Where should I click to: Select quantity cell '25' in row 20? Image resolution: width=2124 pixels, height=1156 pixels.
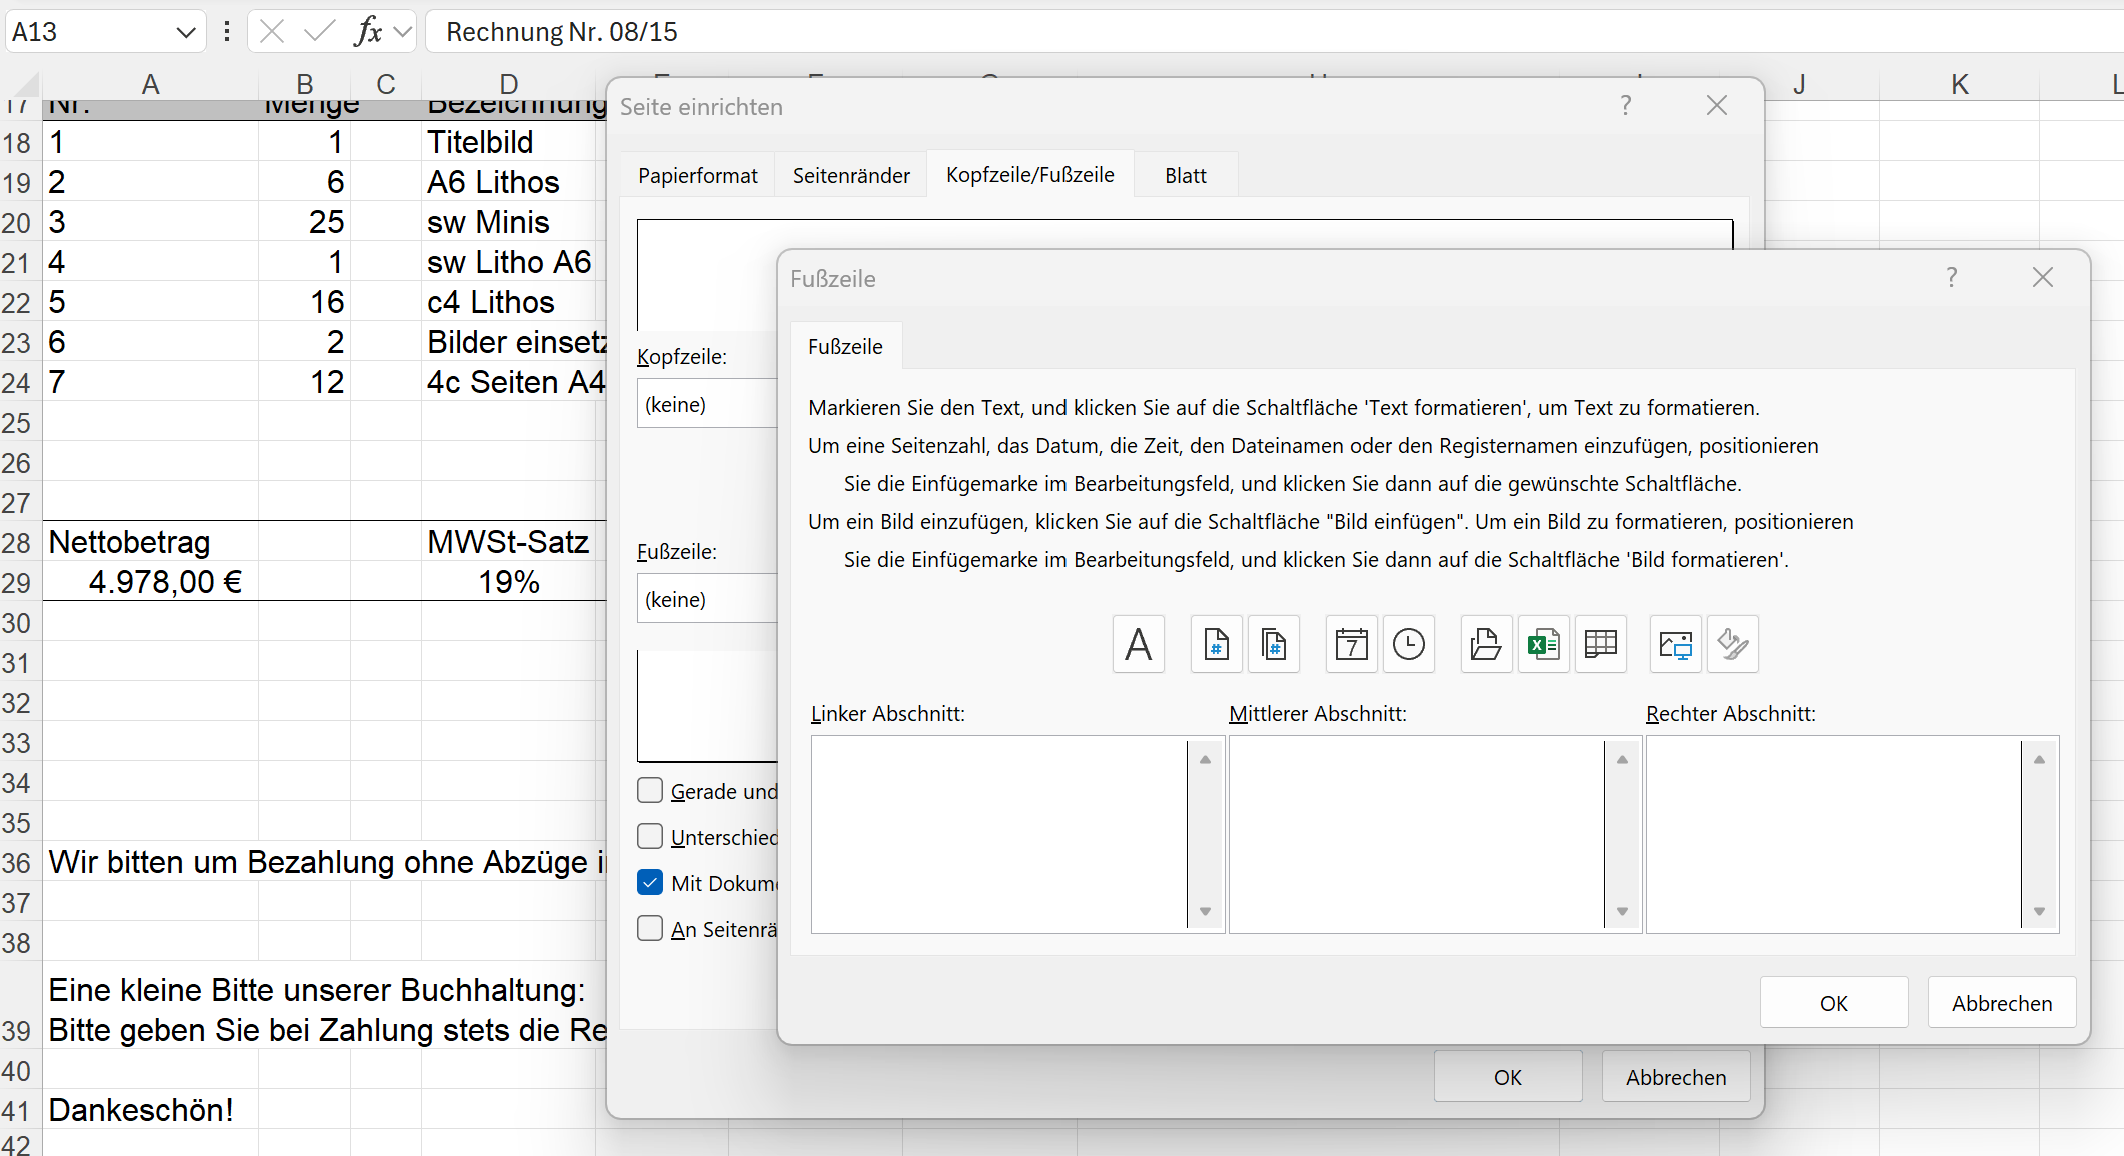(x=304, y=222)
